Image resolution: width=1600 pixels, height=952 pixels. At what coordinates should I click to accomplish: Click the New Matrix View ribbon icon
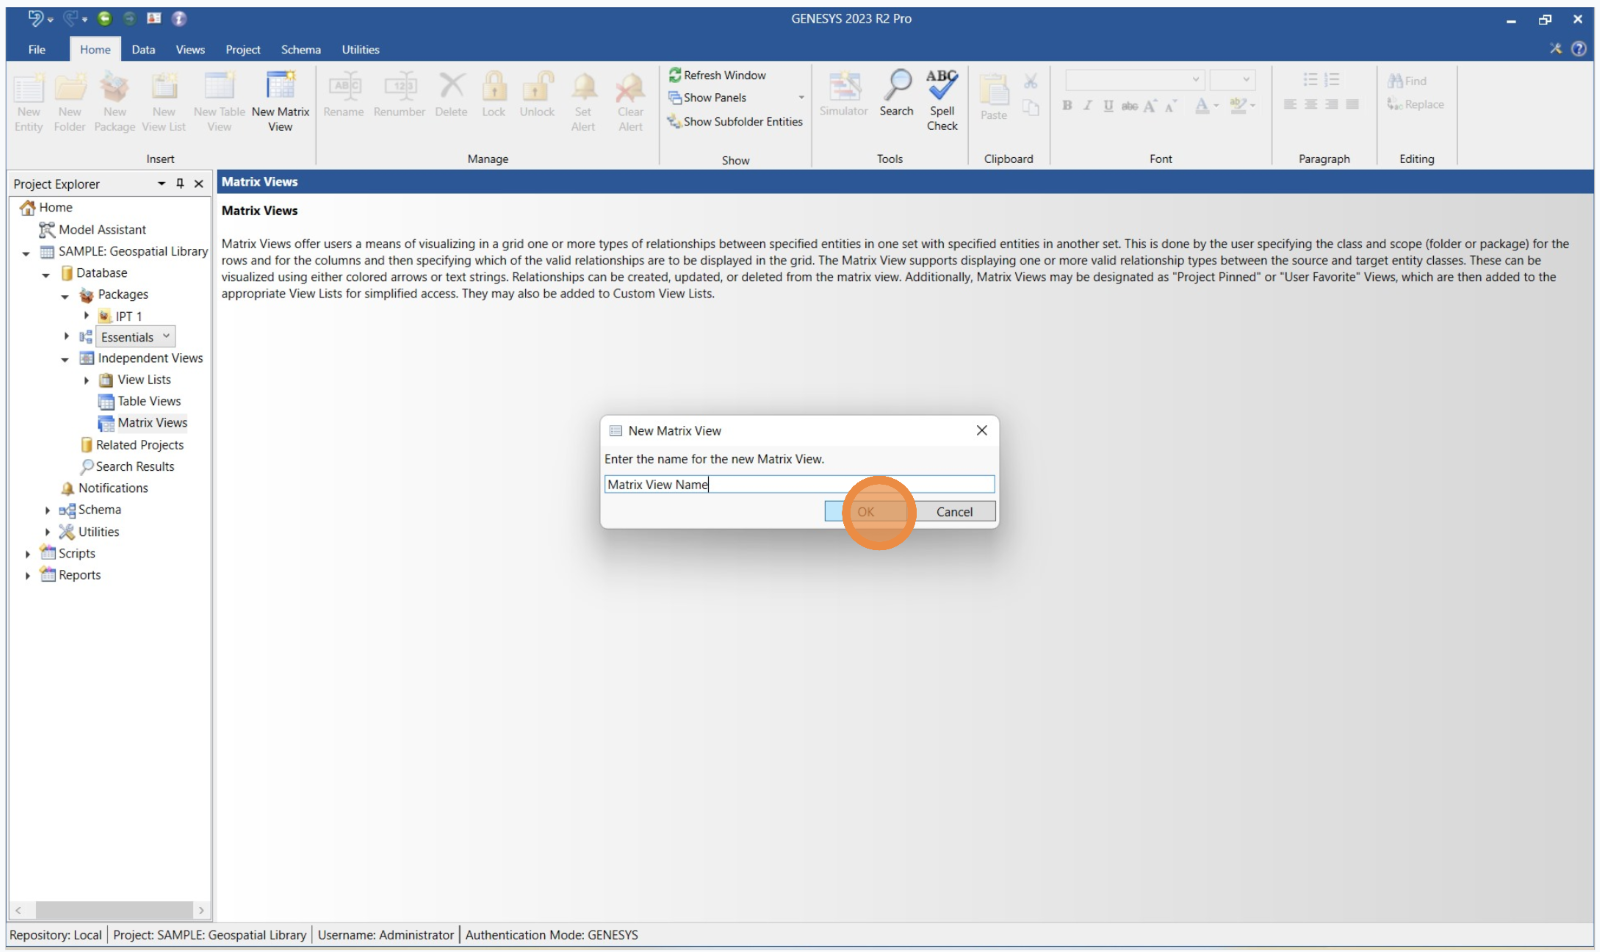coord(280,88)
